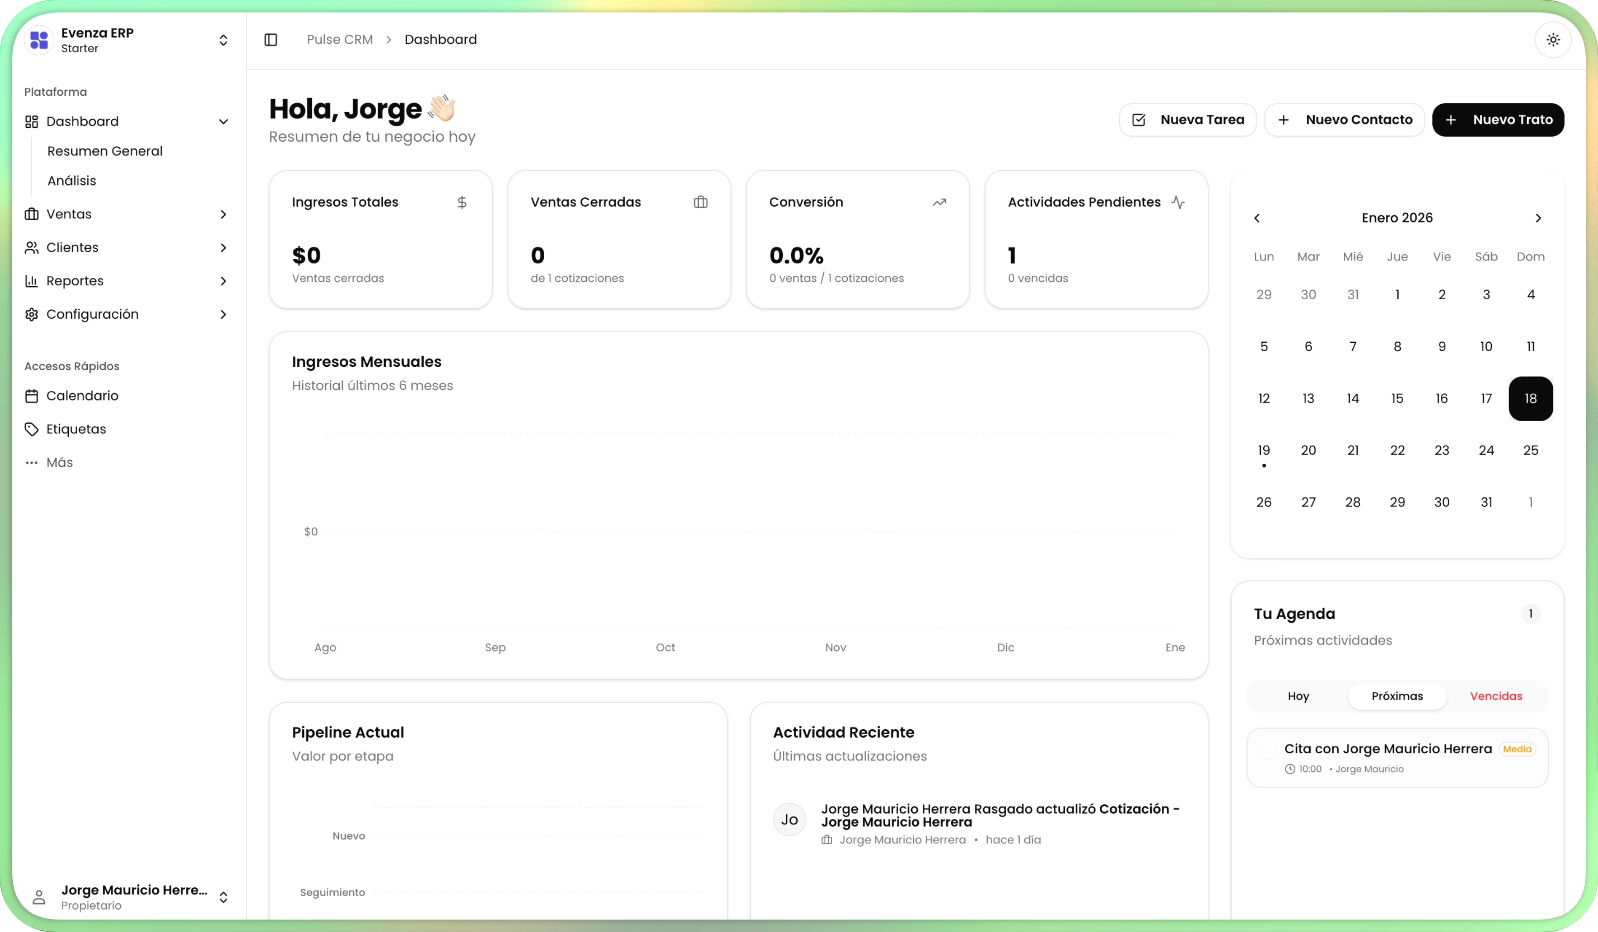This screenshot has width=1598, height=932.
Task: Click the dollar icon on Ingresos Totales
Action: (x=462, y=202)
